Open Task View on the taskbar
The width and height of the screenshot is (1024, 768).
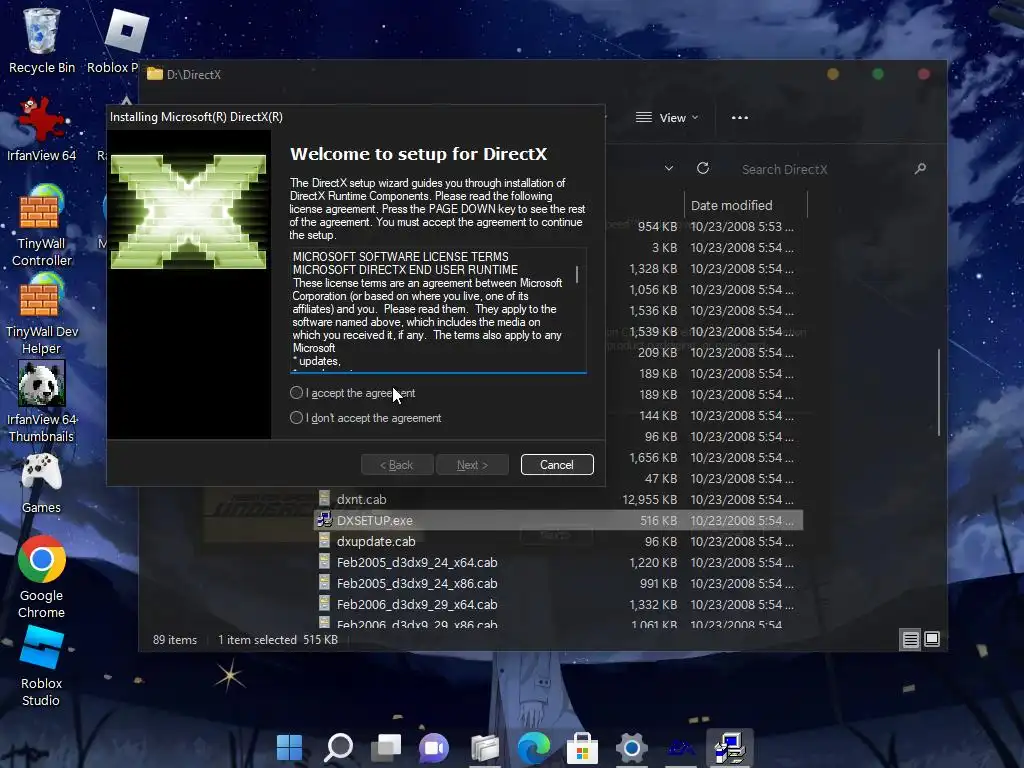(x=387, y=747)
